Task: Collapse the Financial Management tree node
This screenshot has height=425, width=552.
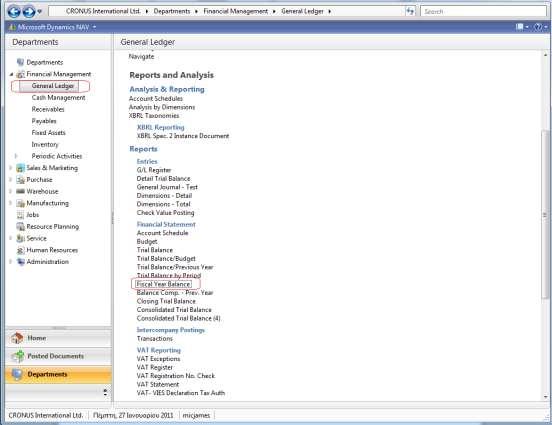Action: coord(11,74)
